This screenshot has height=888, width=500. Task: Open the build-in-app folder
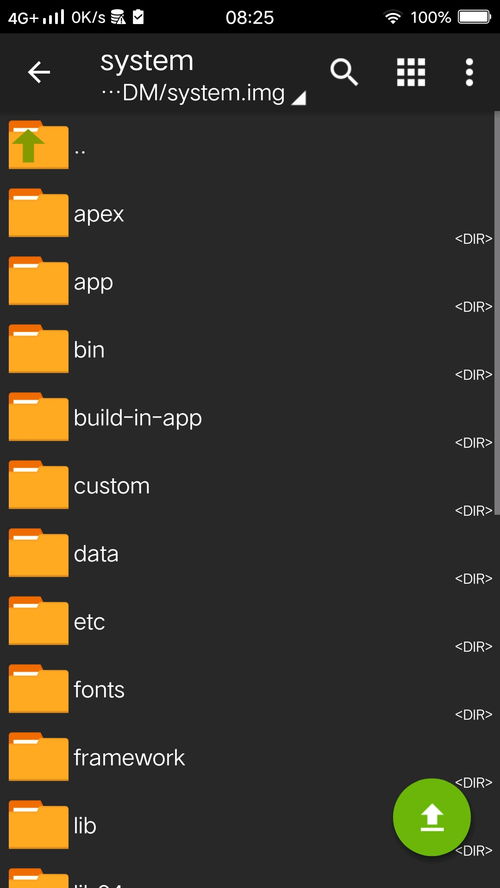(250, 418)
